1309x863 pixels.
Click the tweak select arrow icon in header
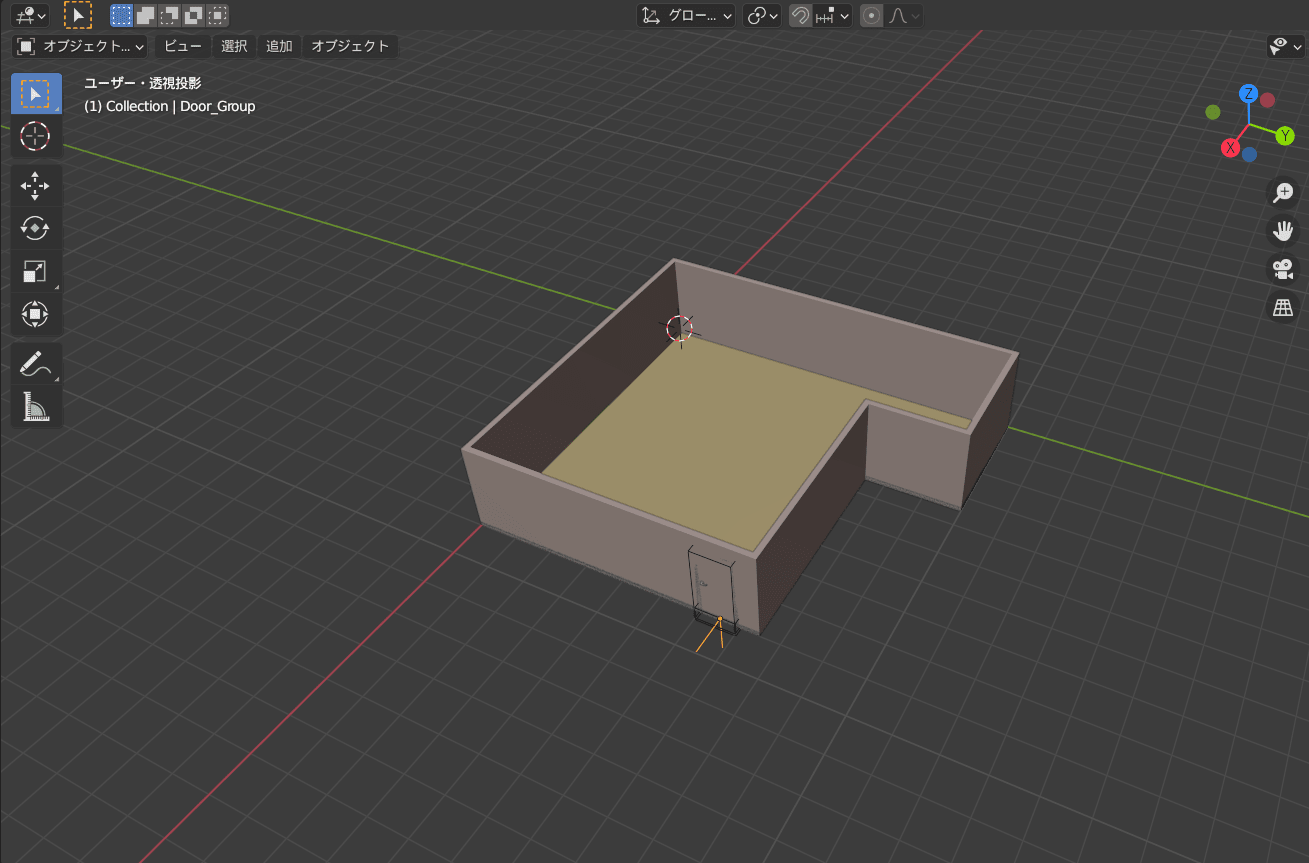(x=78, y=15)
